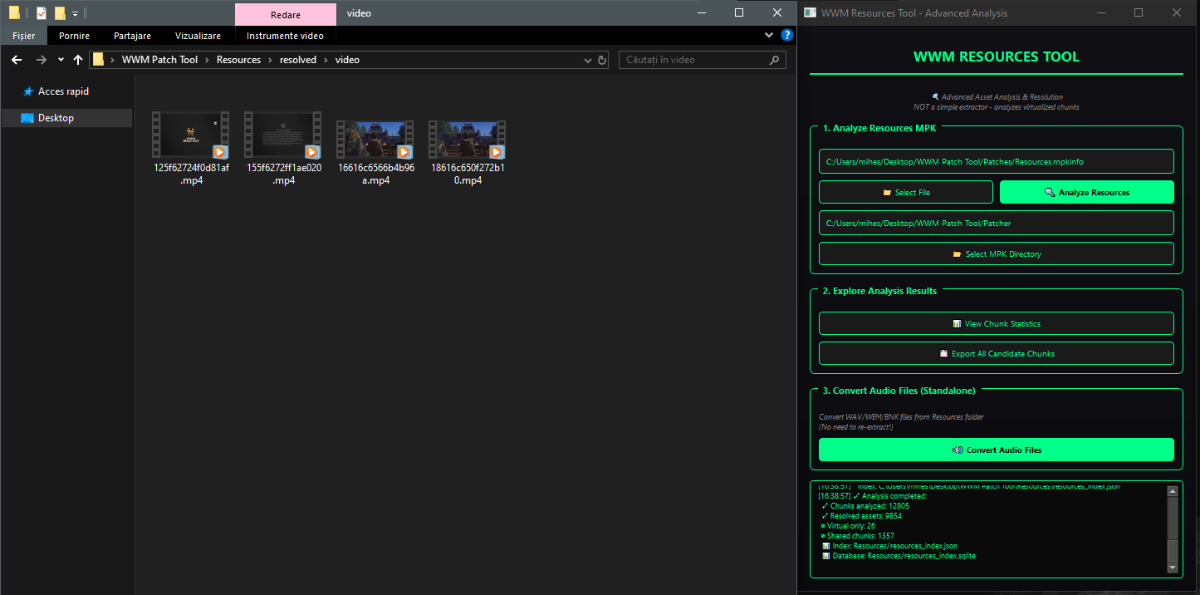Switch to the Vizualizare tab
Image resolution: width=1200 pixels, height=595 pixels.
point(198,36)
